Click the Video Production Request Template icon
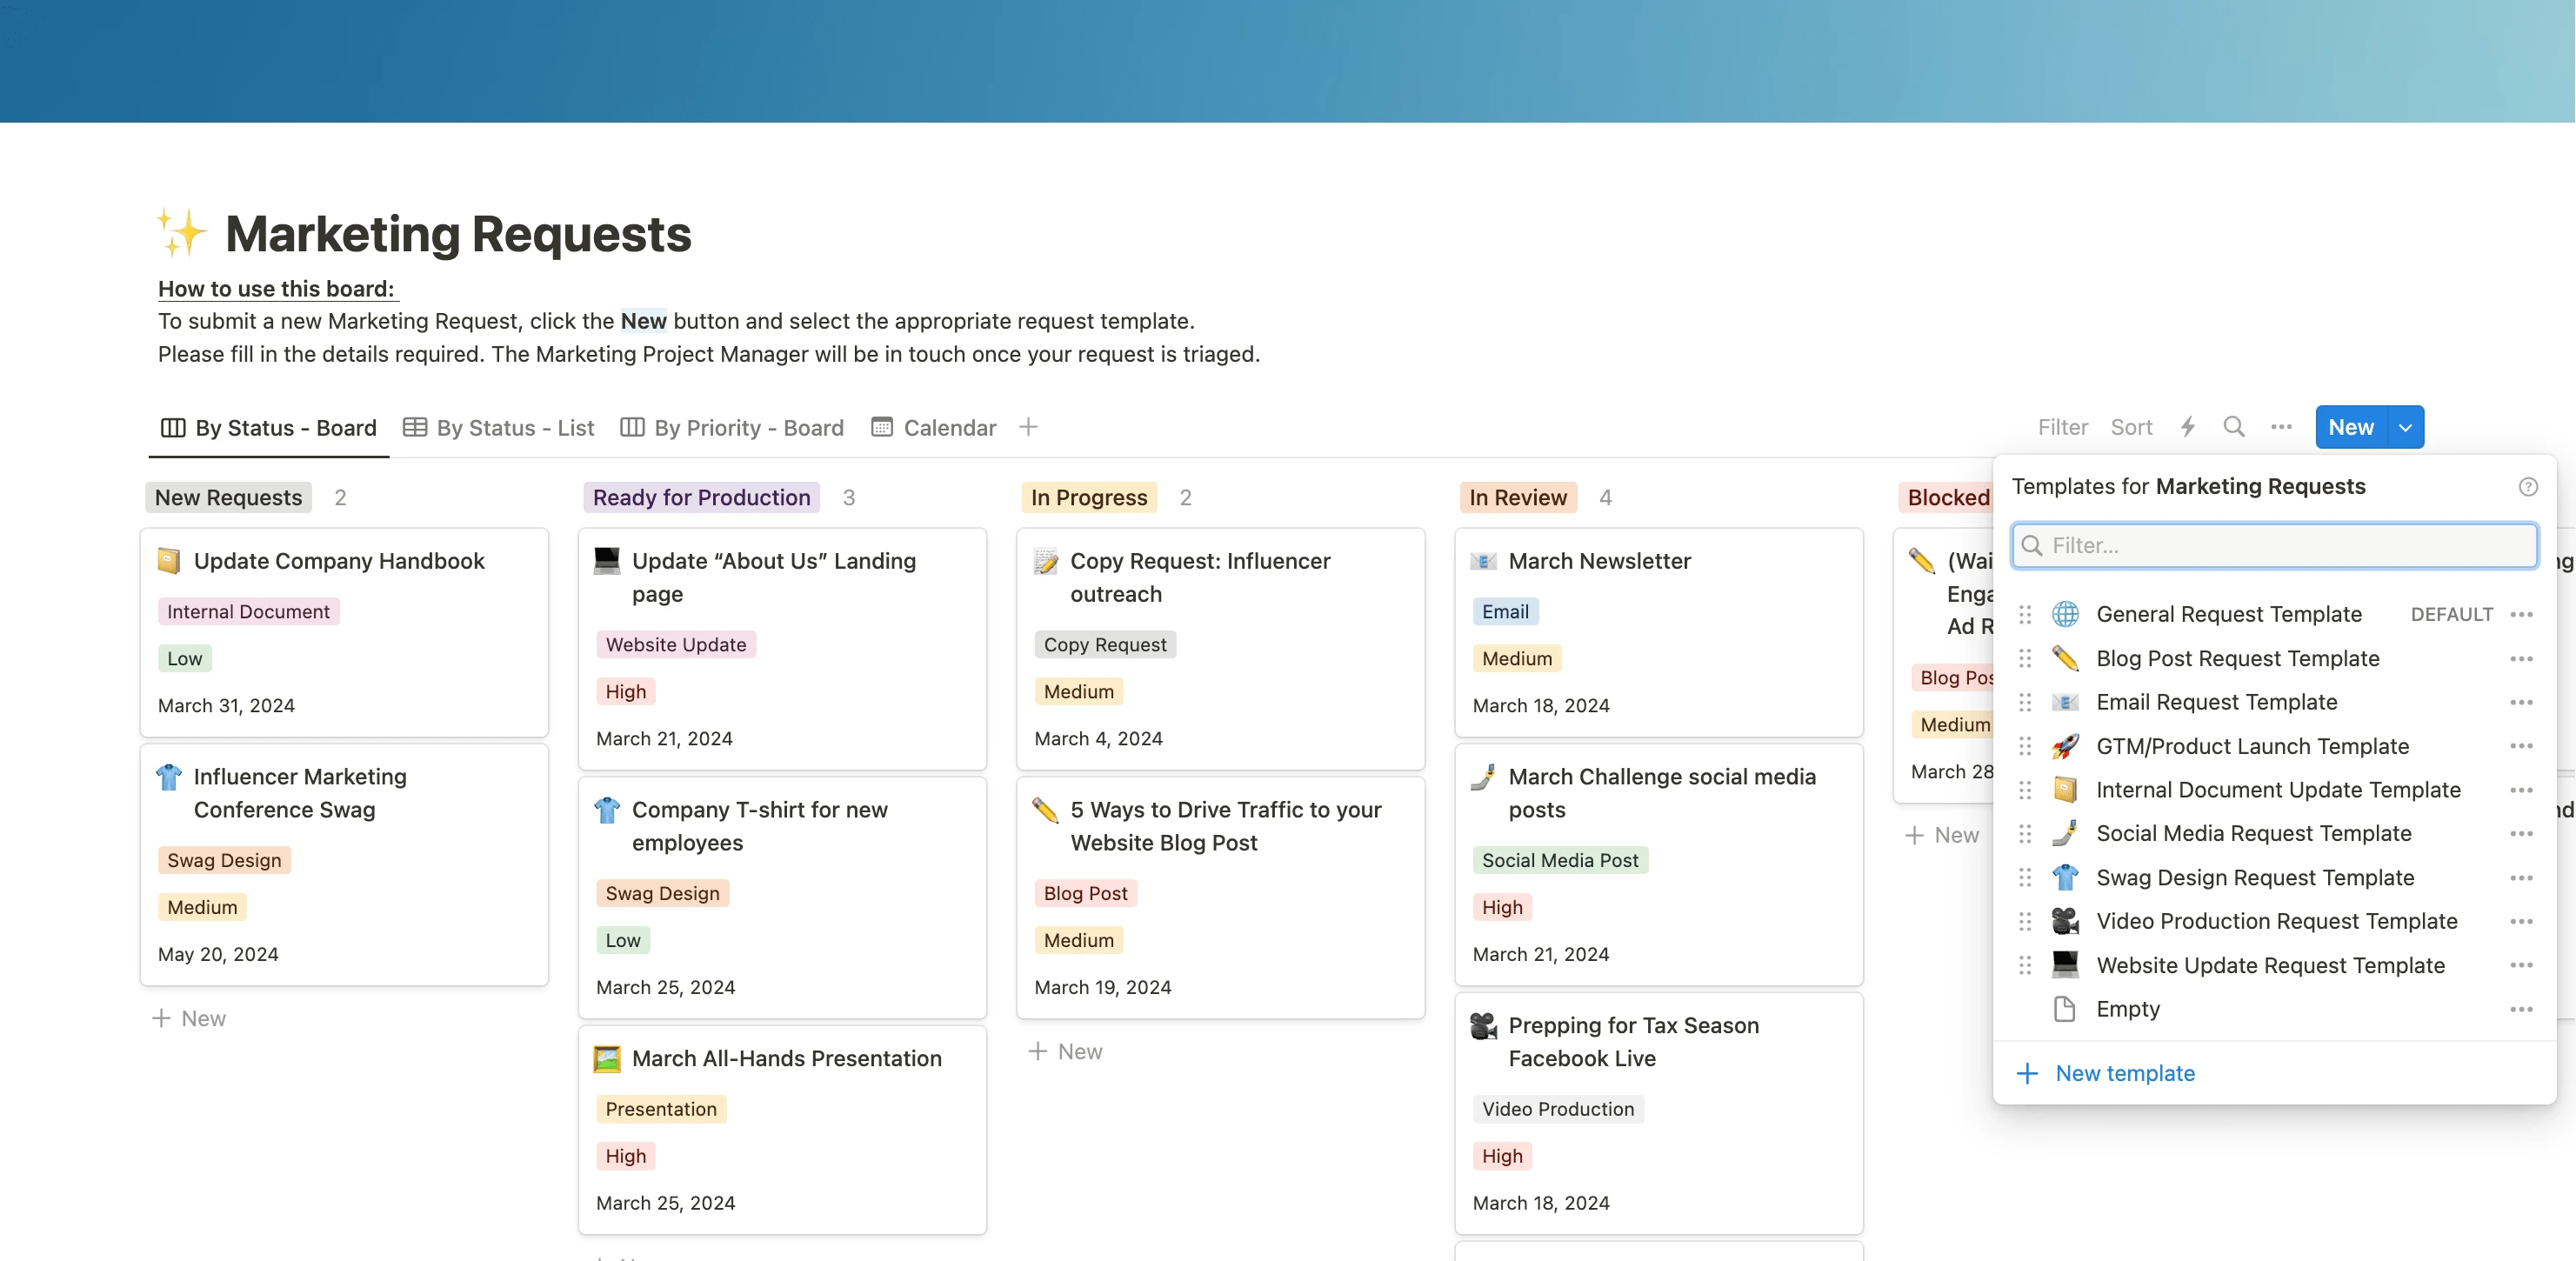Screen dimensions: 2576x1261 (x=2065, y=921)
